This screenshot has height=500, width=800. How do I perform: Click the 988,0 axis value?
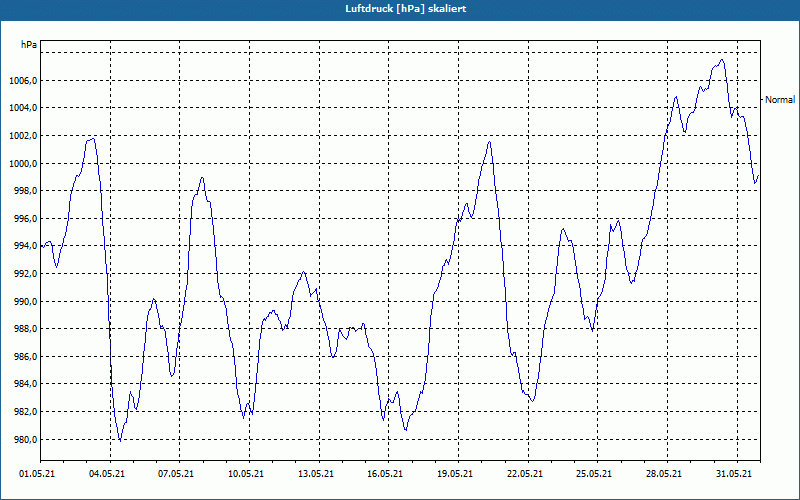tap(27, 329)
